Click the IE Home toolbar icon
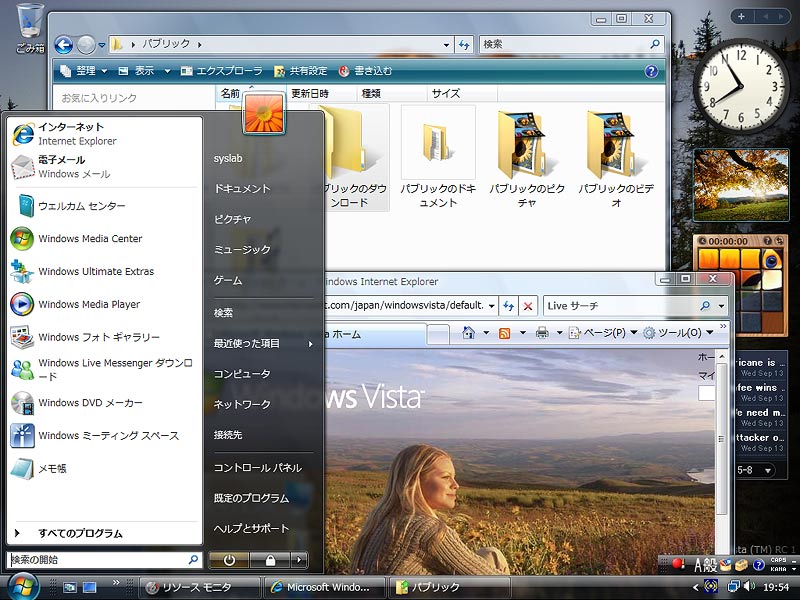Screen dimensions: 800x600 [x=468, y=333]
